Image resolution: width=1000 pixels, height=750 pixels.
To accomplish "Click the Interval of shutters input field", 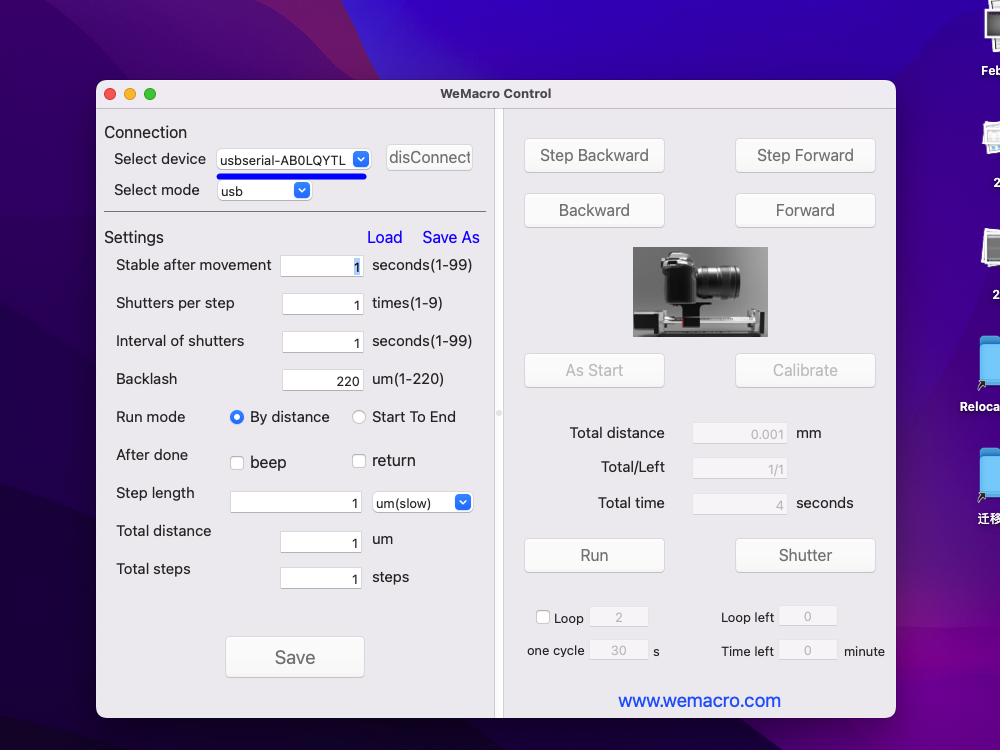I will (x=323, y=342).
